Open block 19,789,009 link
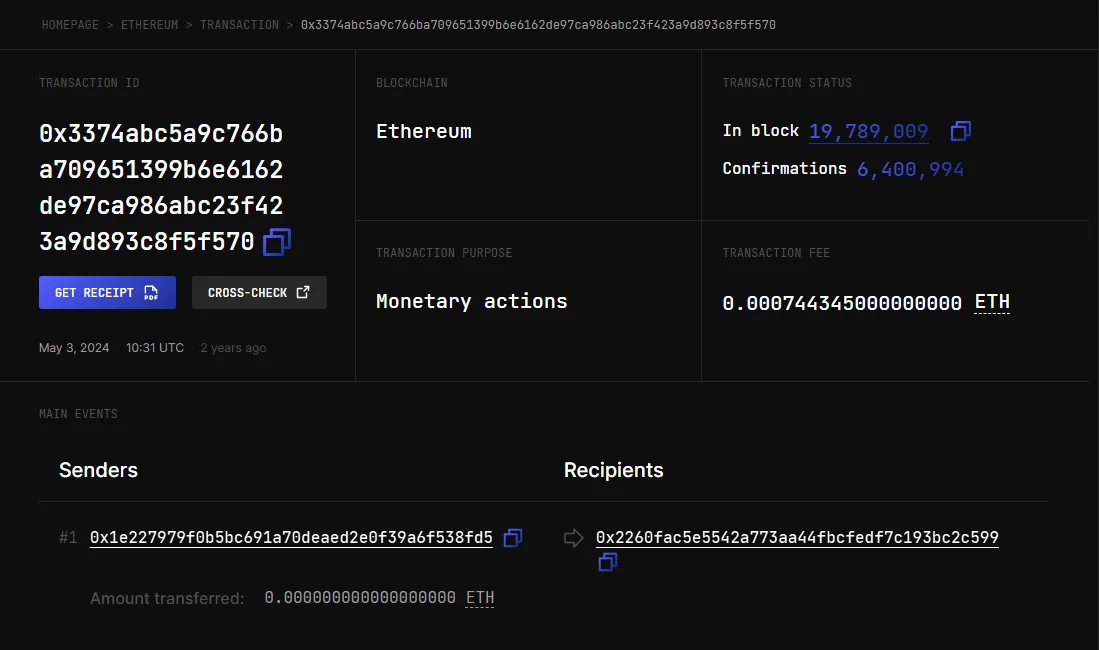The width and height of the screenshot is (1099, 650). (868, 131)
